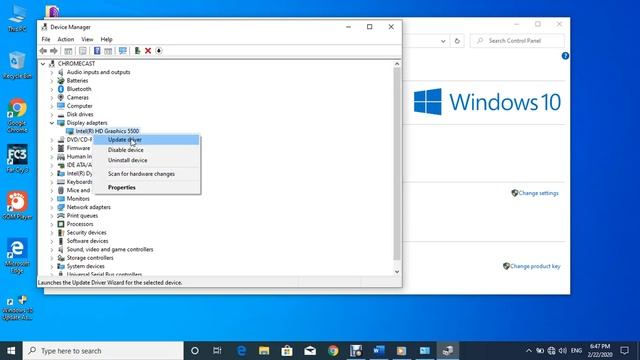Image resolution: width=640 pixels, height=360 pixels.
Task: Click refresh button in Control Panel address bar
Action: 457,41
